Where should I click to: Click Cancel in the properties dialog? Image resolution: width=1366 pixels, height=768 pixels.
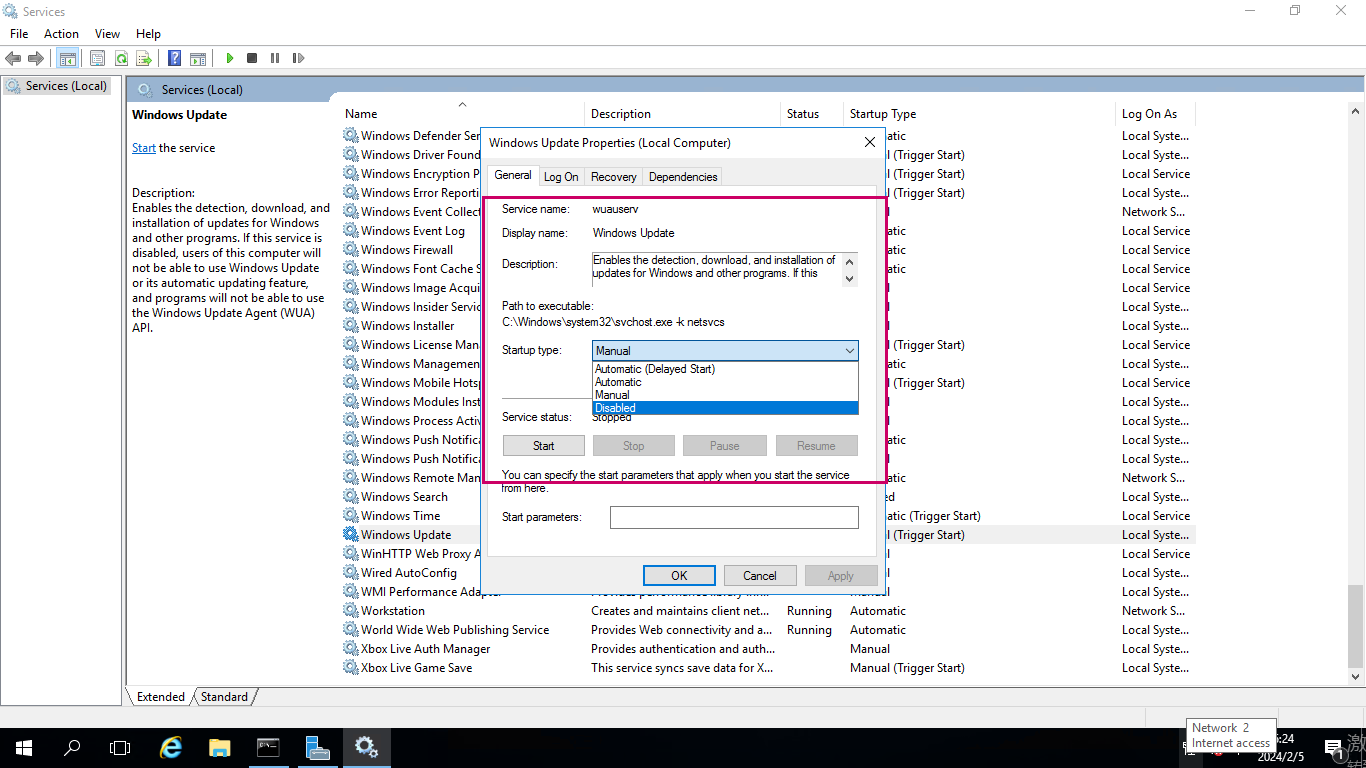(760, 575)
